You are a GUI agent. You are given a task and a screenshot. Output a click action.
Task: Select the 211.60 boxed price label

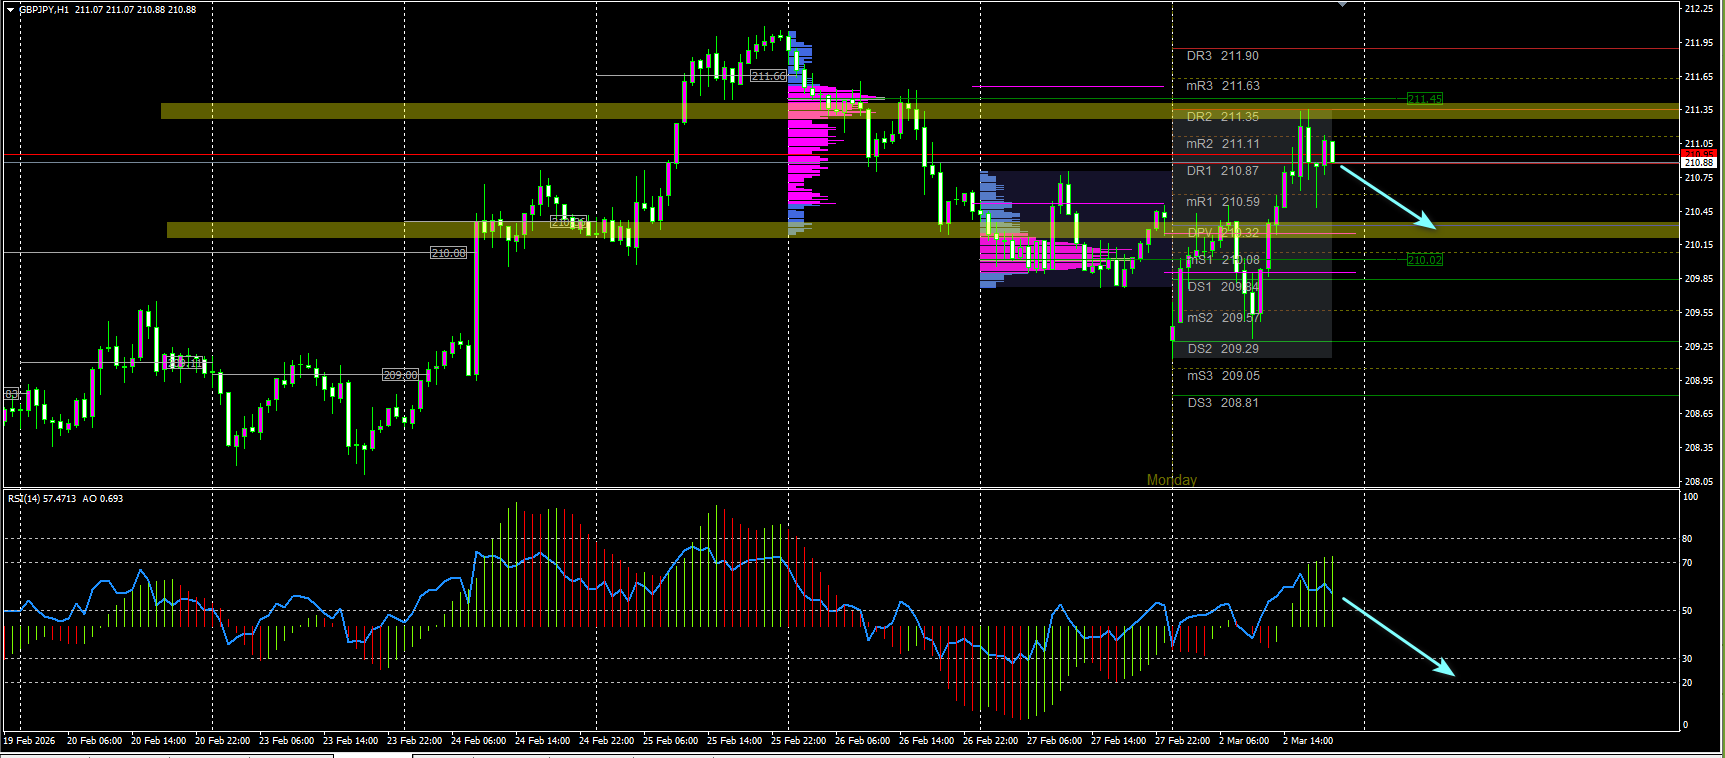[768, 76]
